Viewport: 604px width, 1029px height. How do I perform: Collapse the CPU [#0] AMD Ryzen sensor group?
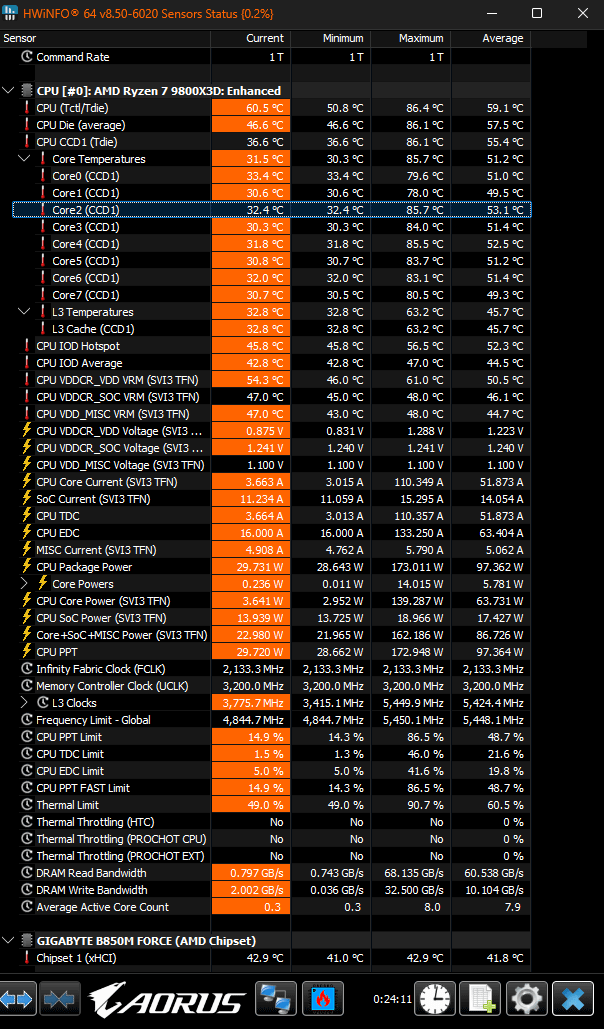pos(8,91)
